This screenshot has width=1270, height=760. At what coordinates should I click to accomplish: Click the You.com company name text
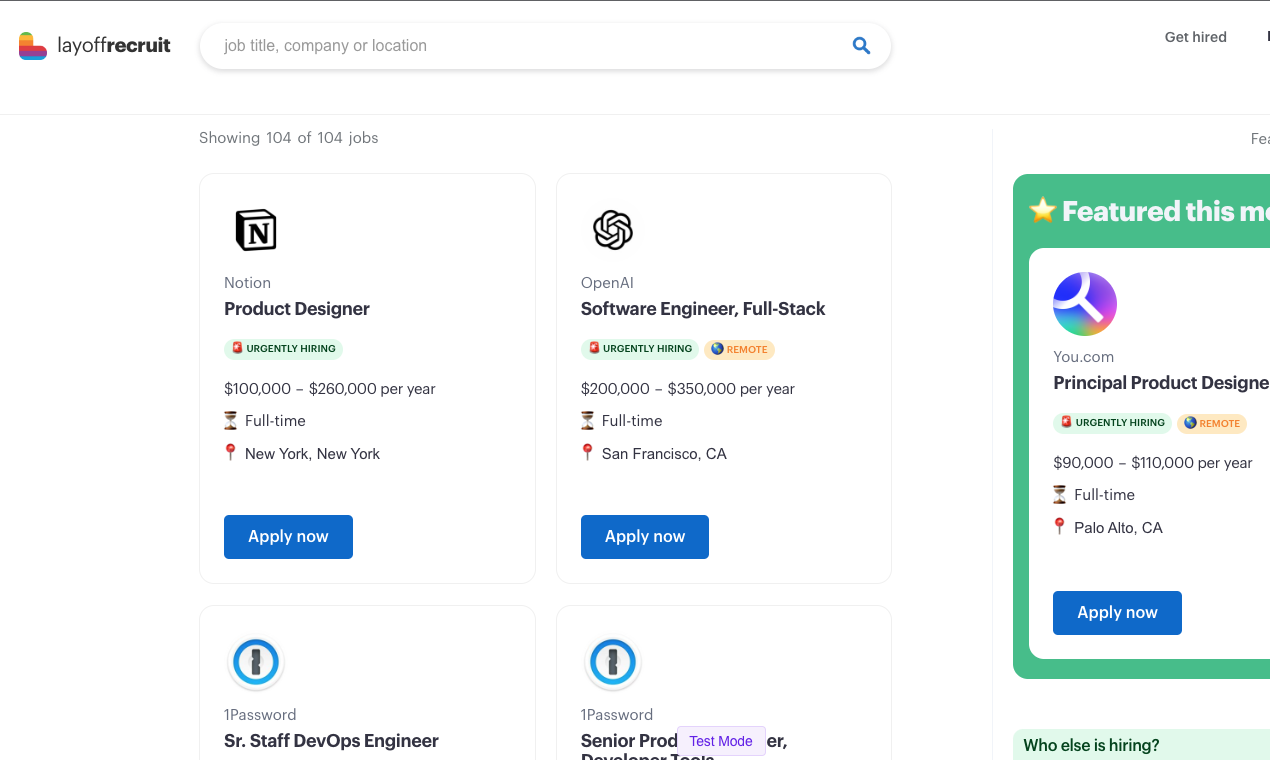click(1083, 357)
